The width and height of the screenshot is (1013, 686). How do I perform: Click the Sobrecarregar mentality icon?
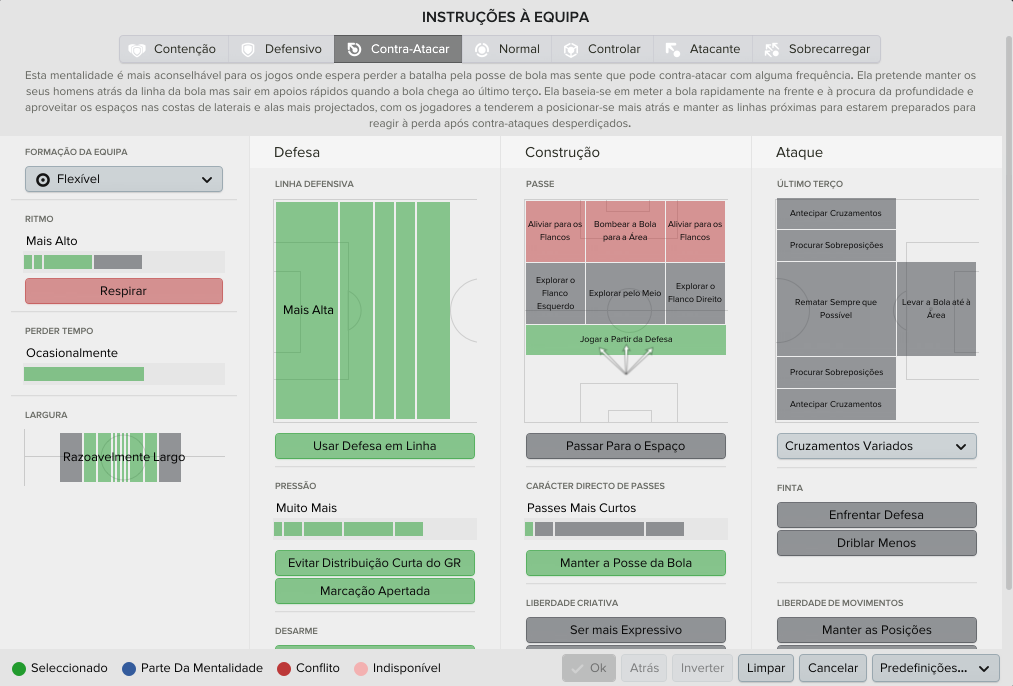click(771, 50)
